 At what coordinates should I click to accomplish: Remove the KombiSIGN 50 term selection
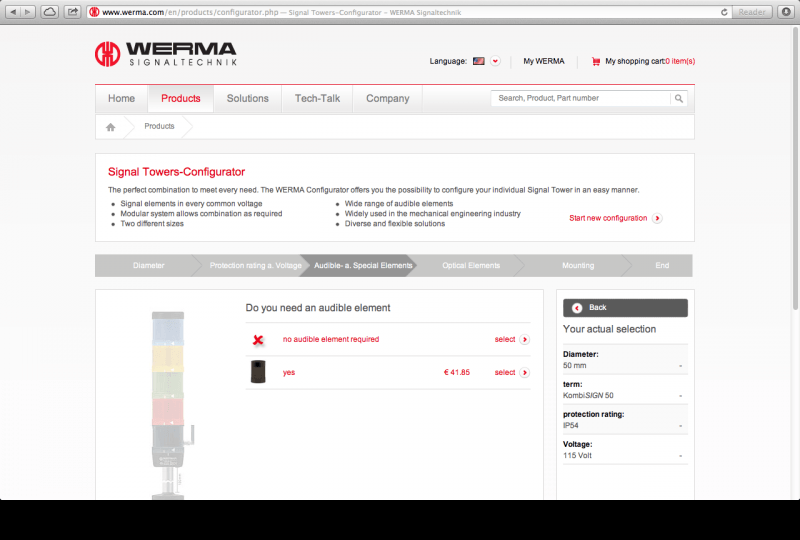[x=681, y=396]
